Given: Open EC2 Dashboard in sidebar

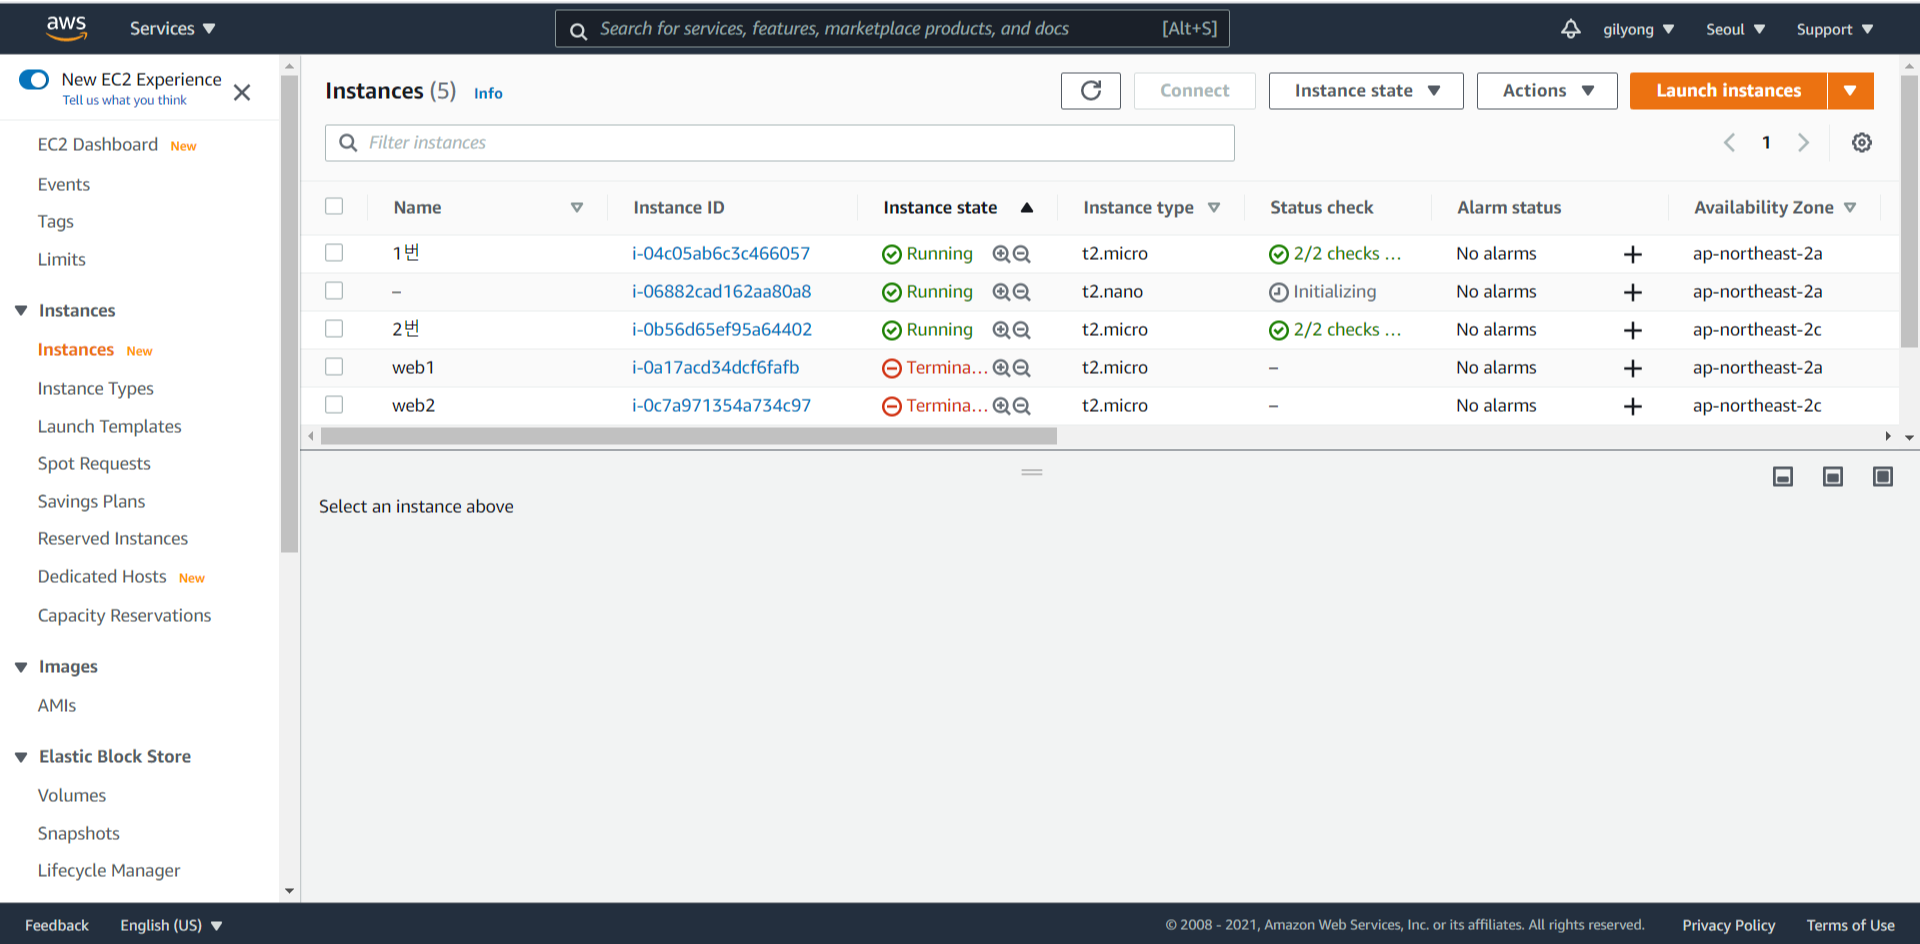Looking at the screenshot, I should pyautogui.click(x=98, y=145).
